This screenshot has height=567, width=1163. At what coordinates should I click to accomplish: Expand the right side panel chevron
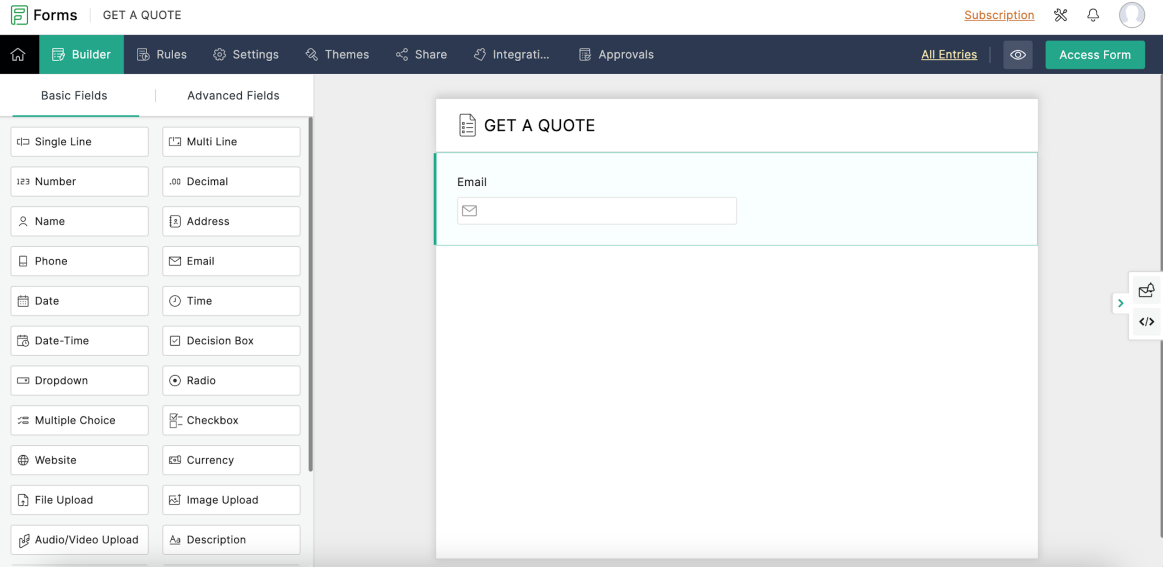tap(1121, 303)
